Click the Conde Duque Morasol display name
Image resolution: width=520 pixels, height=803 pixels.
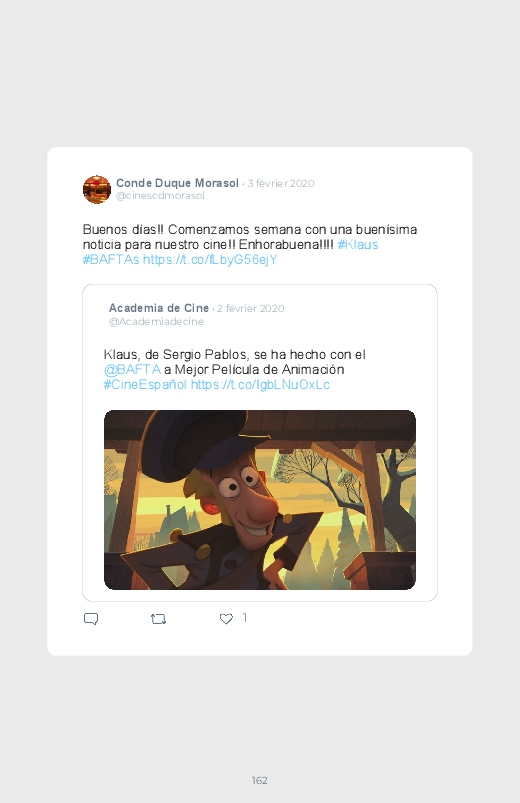(177, 183)
